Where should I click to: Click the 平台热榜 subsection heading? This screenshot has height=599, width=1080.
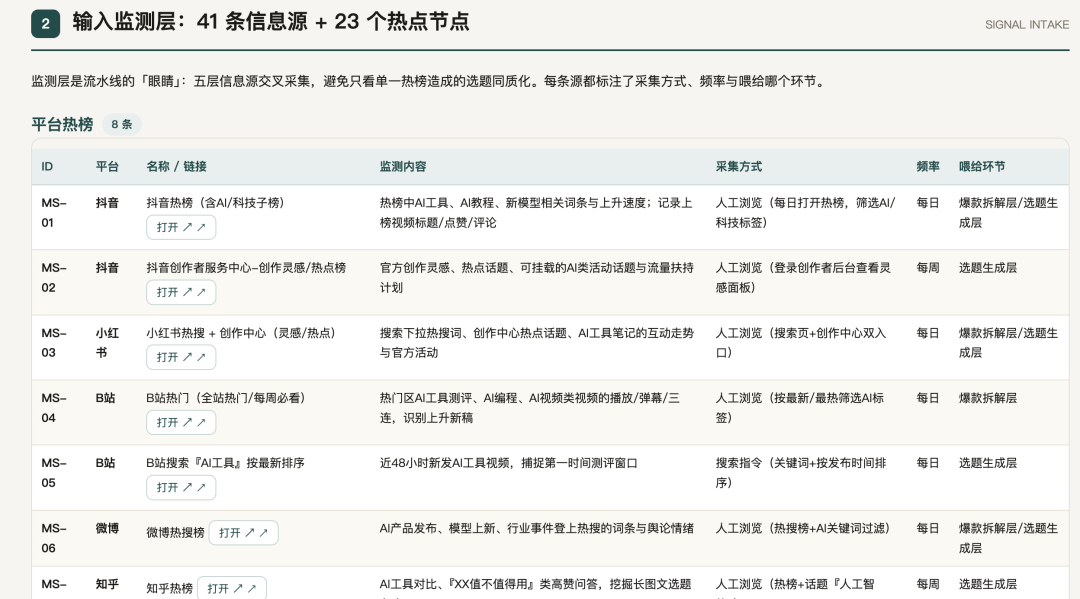62,125
